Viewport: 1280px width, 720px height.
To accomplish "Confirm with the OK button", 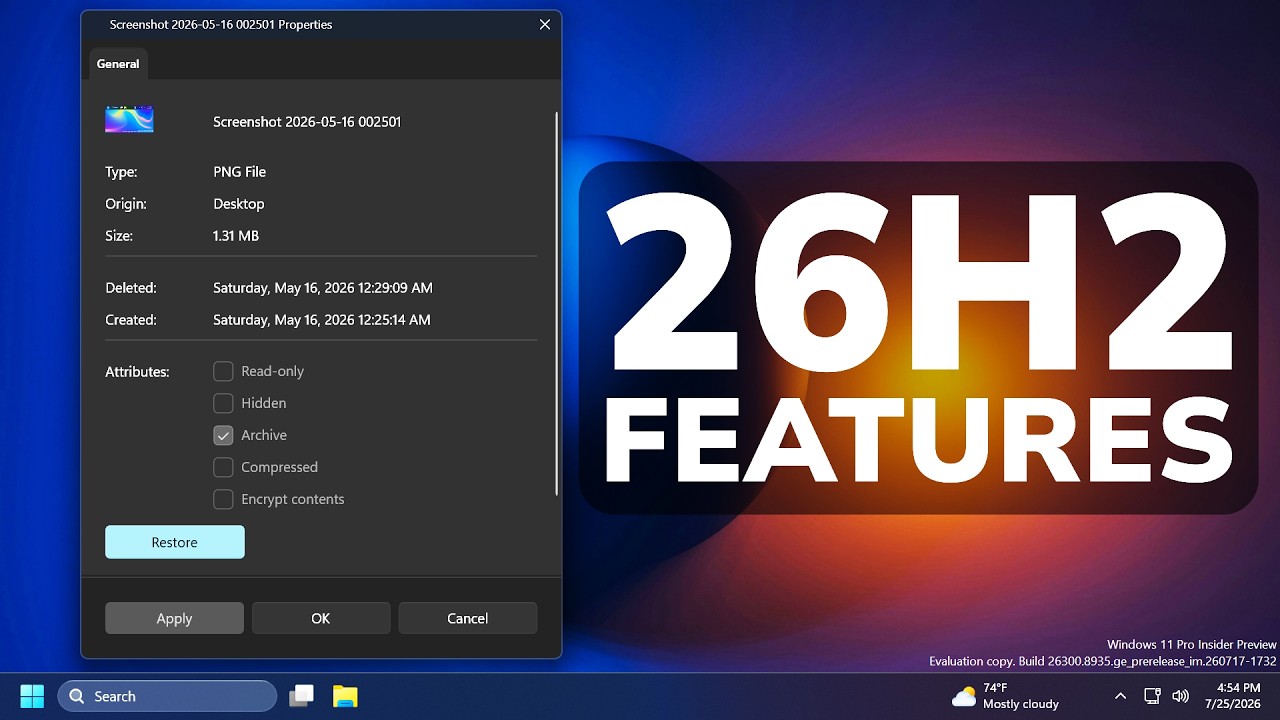I will 320,618.
